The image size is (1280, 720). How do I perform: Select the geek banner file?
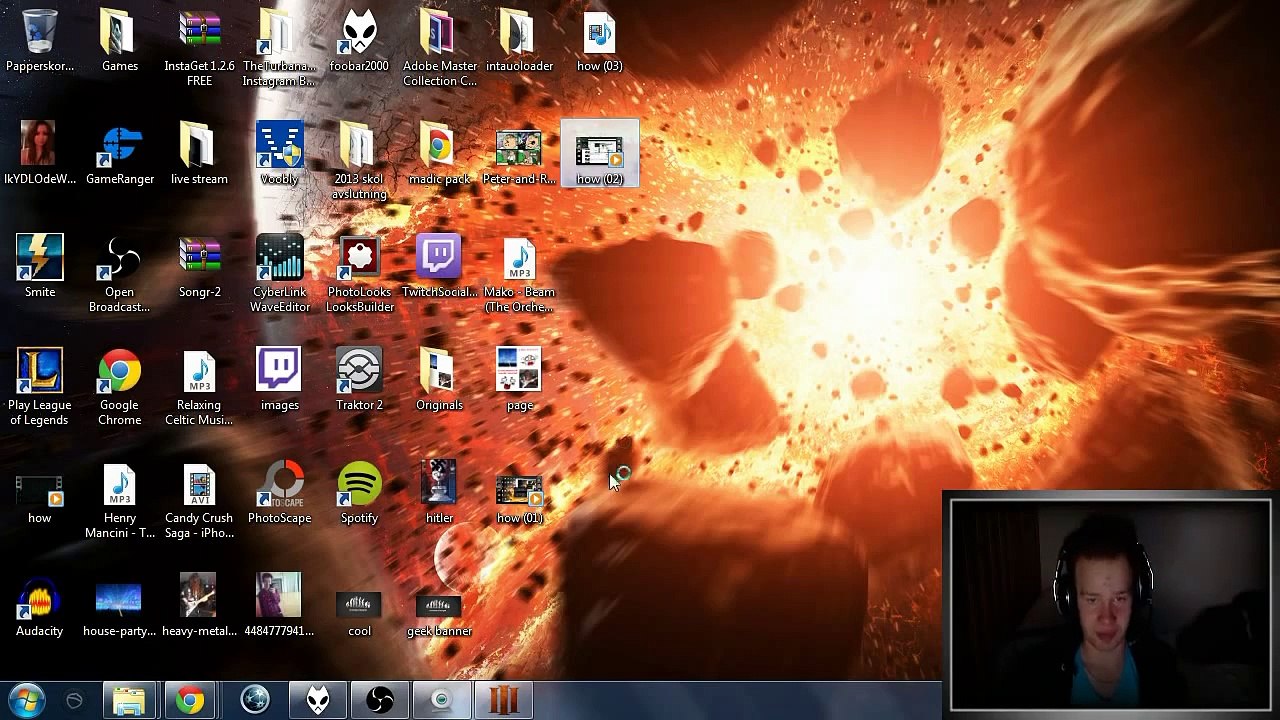click(x=439, y=606)
